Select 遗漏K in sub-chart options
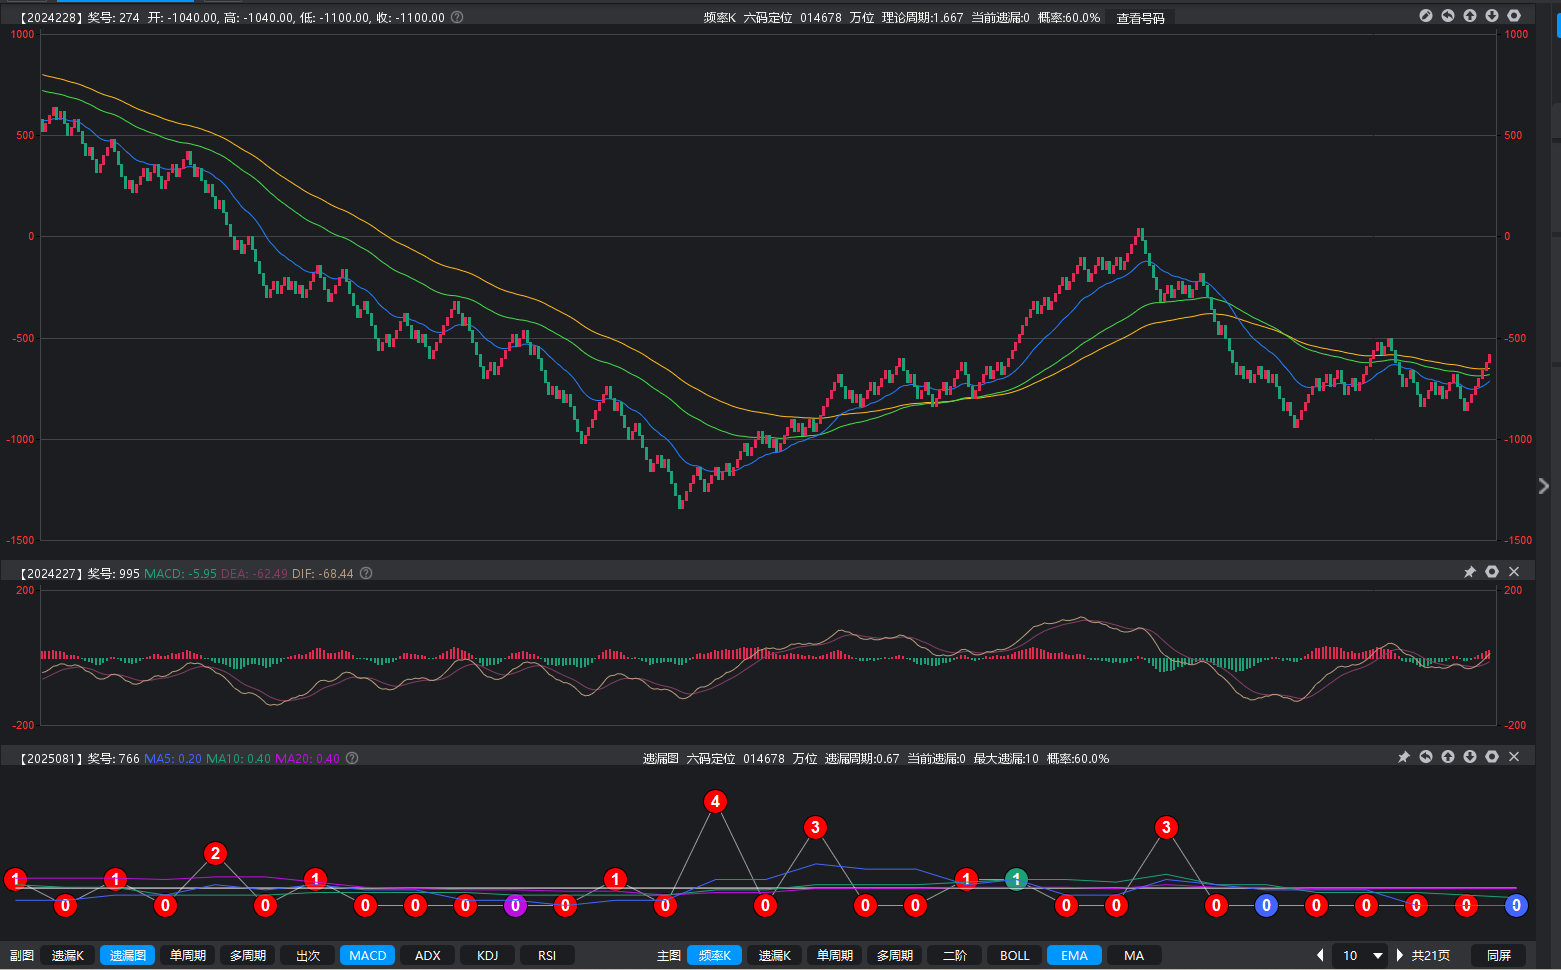This screenshot has height=970, width=1561. [x=68, y=955]
